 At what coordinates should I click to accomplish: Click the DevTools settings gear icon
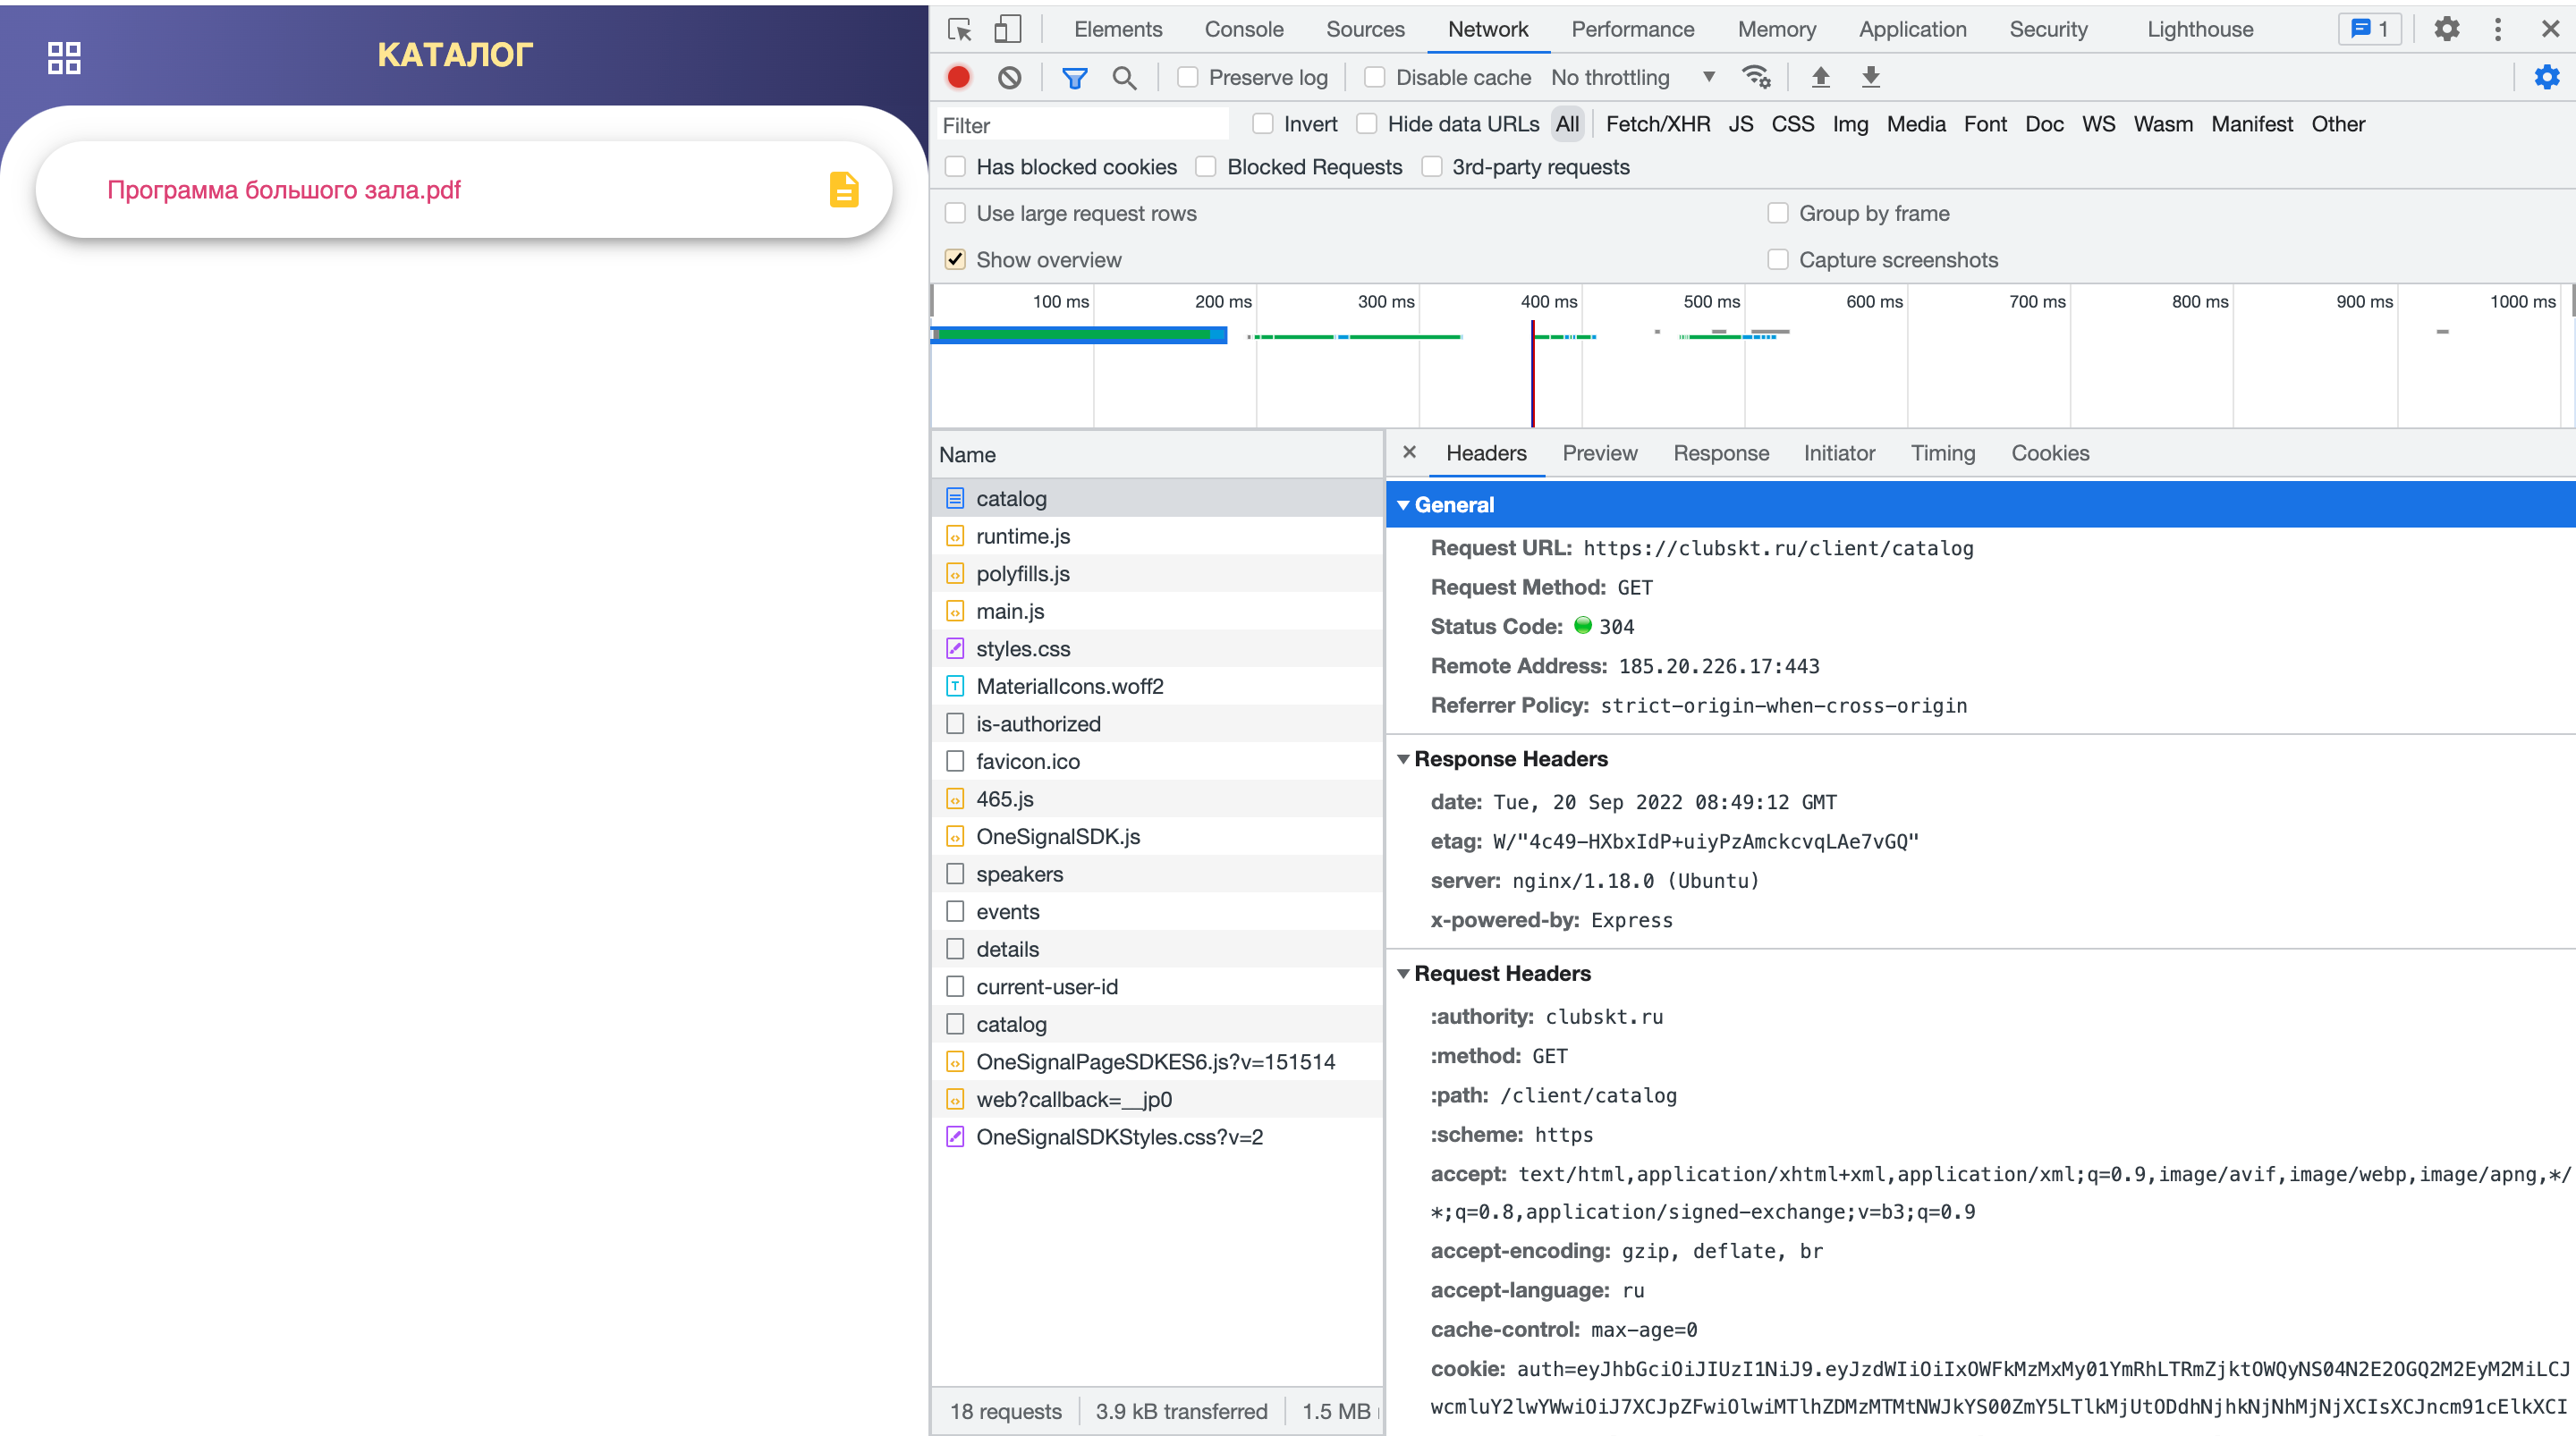coord(2449,27)
